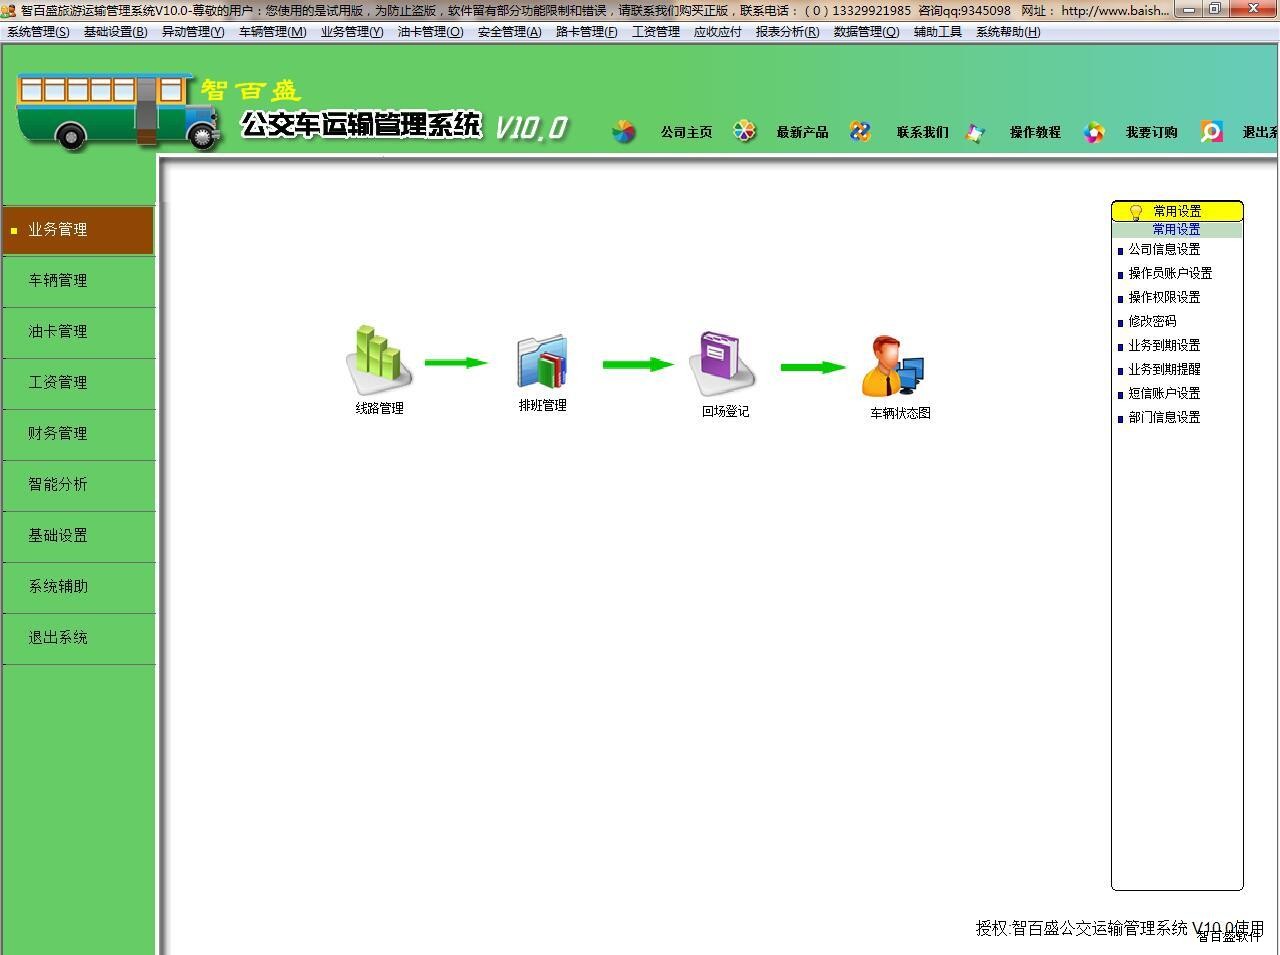
Task: Open the 基础设置(B) menu
Action: [x=115, y=32]
